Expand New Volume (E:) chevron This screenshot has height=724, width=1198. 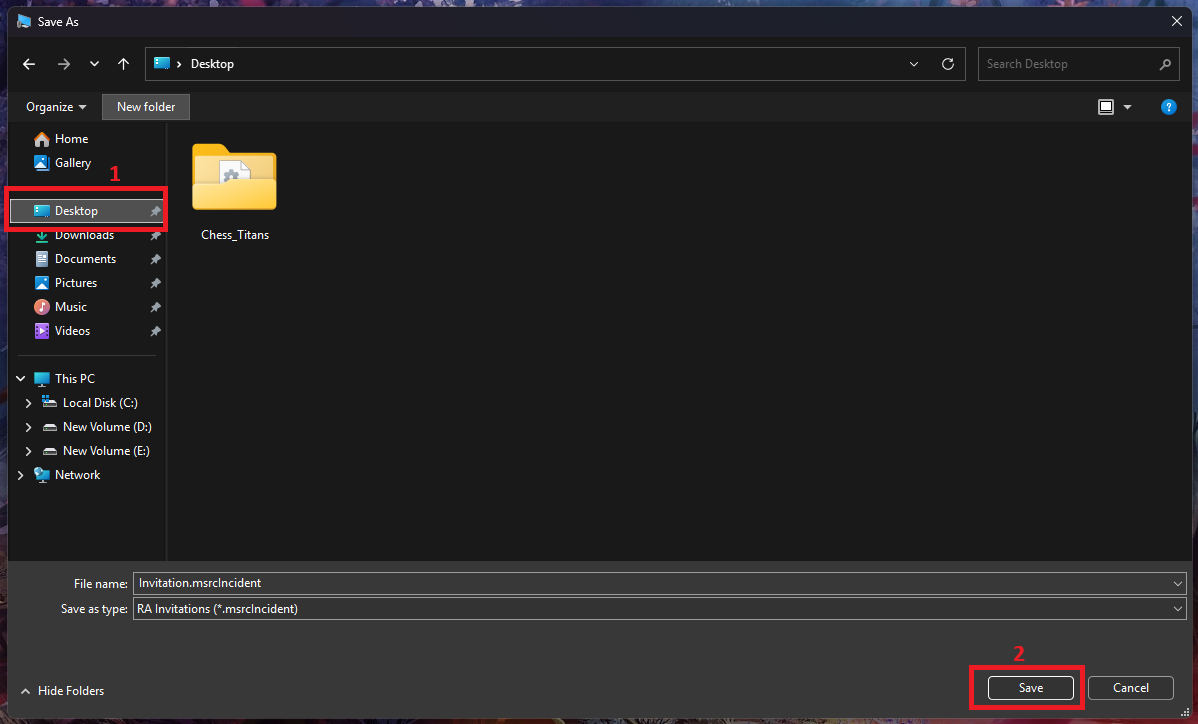[28, 451]
